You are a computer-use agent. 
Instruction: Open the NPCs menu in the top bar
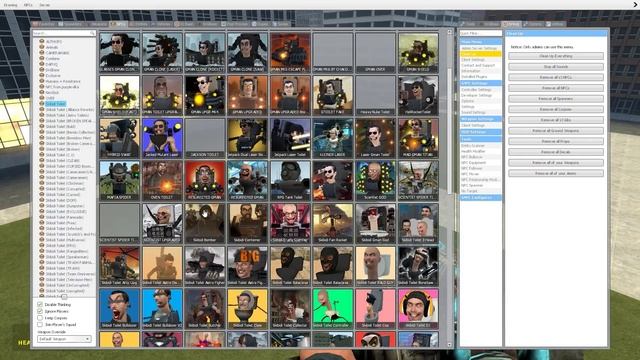click(x=28, y=5)
